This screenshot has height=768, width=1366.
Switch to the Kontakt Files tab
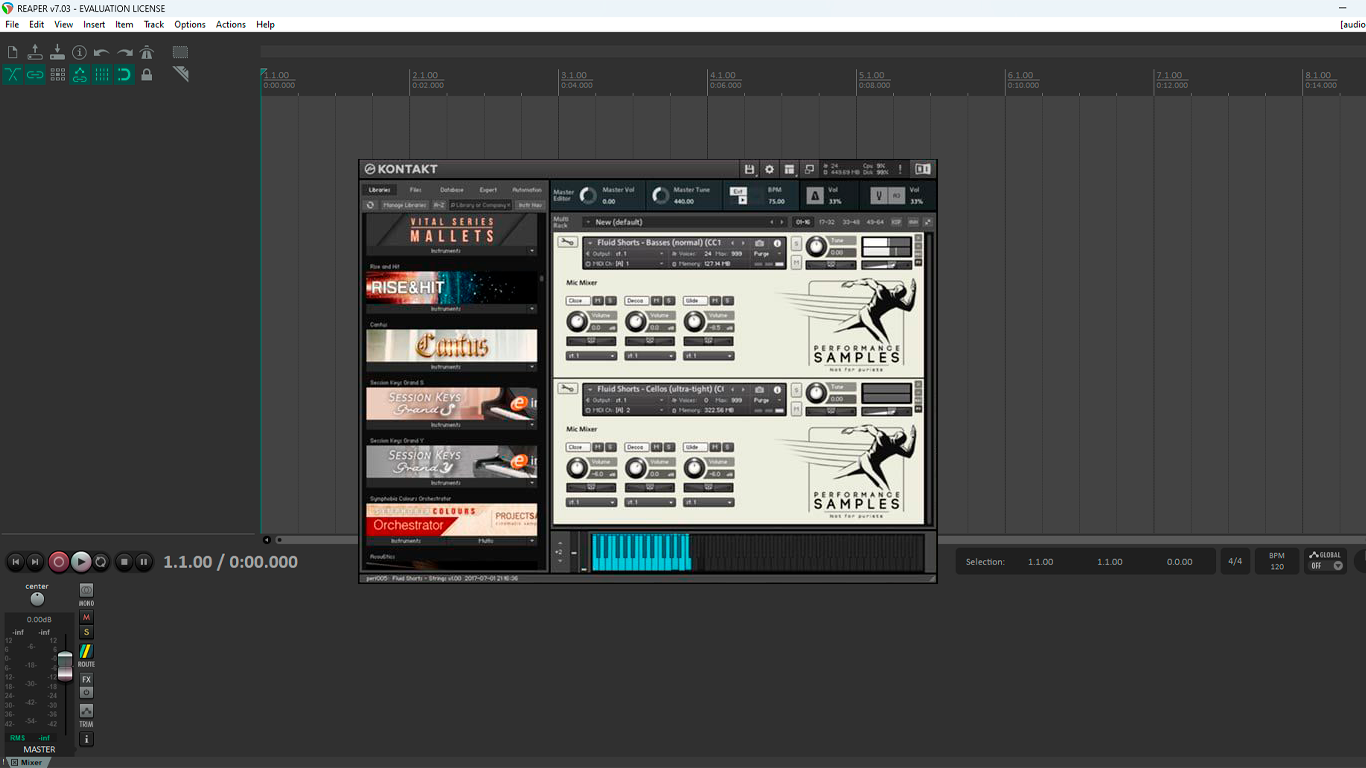tap(415, 190)
